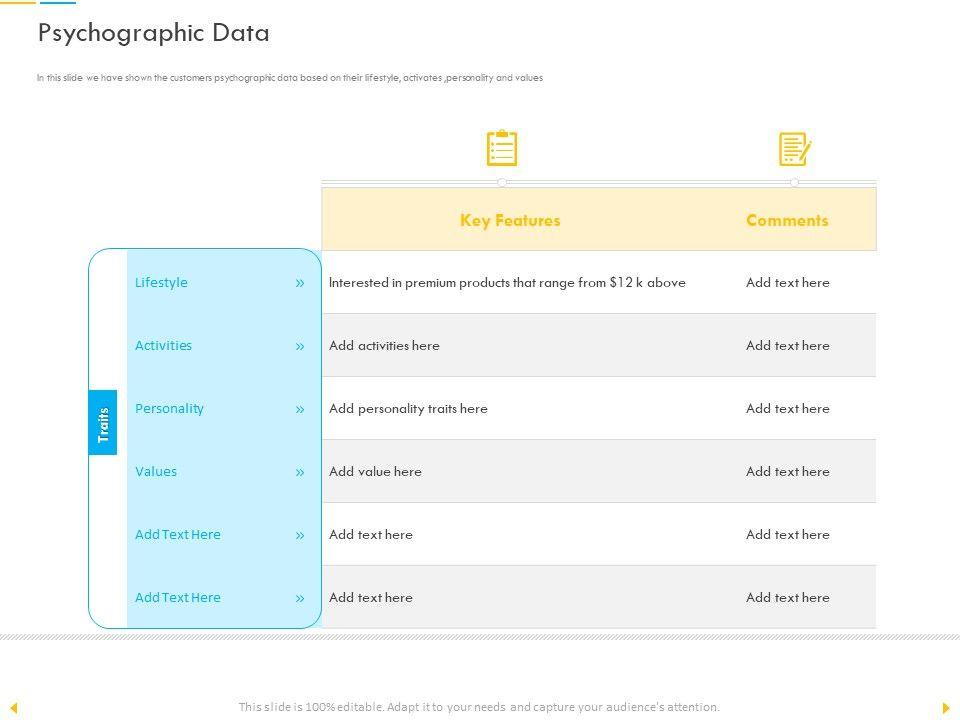
Task: Click the Comments cell in Lifestyle row
Action: pyautogui.click(x=787, y=283)
